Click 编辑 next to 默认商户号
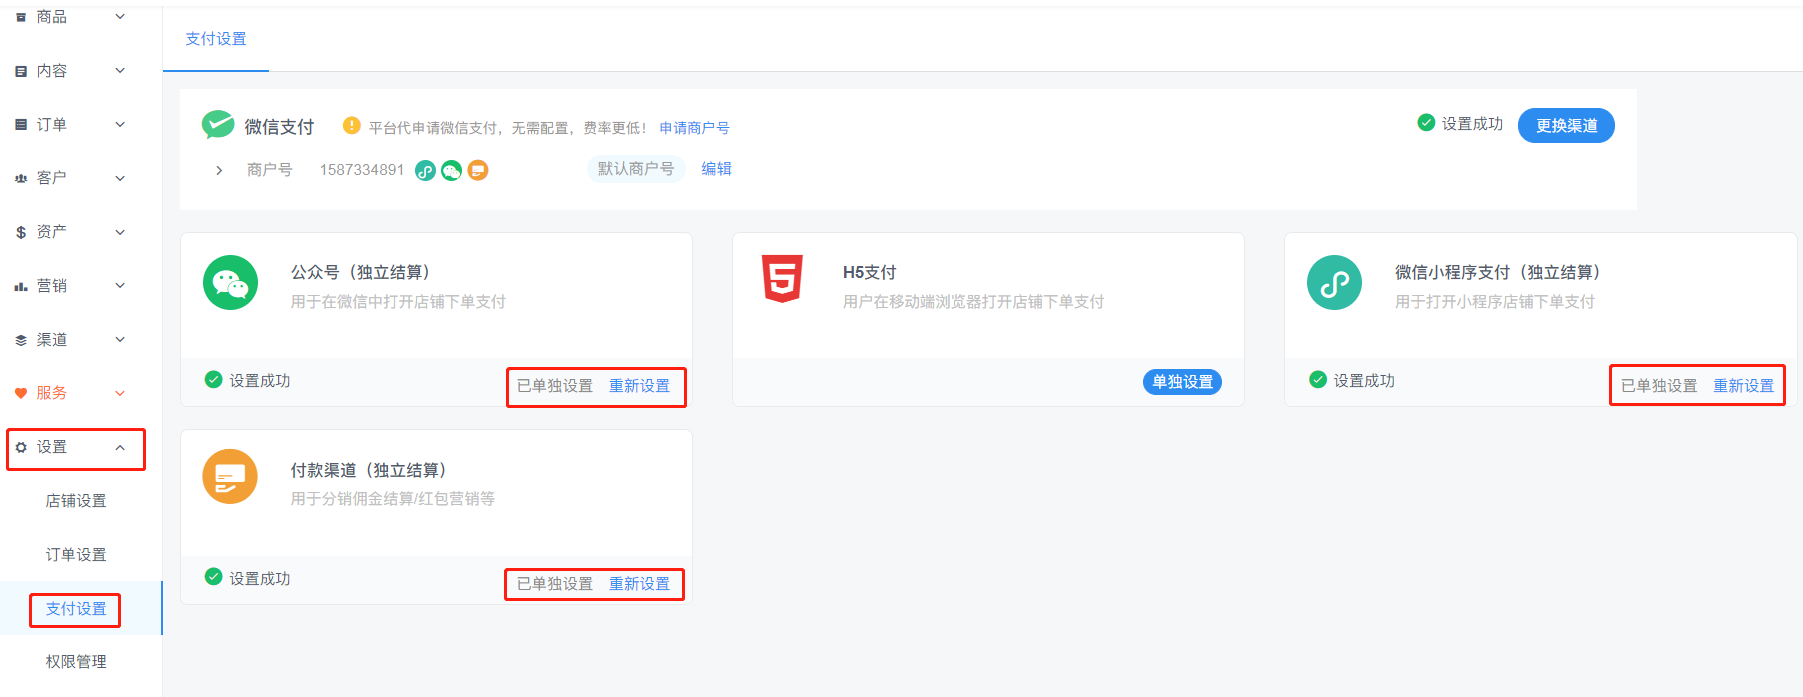The height and width of the screenshot is (697, 1803). 716,169
